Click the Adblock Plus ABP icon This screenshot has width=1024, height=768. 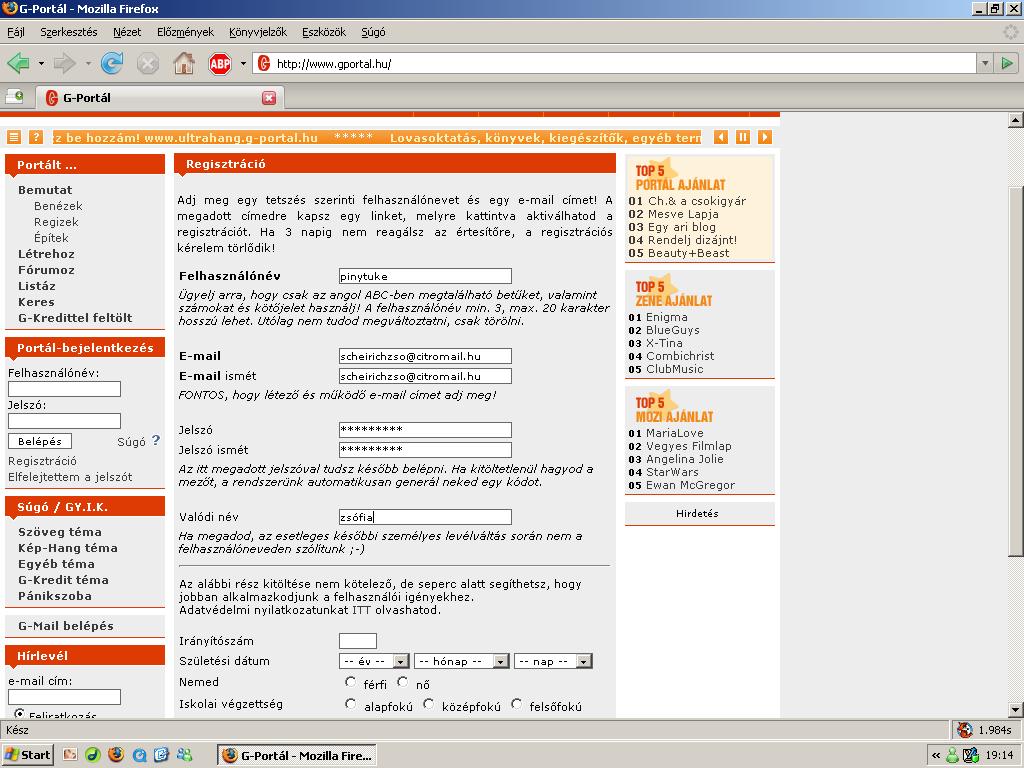click(x=219, y=64)
